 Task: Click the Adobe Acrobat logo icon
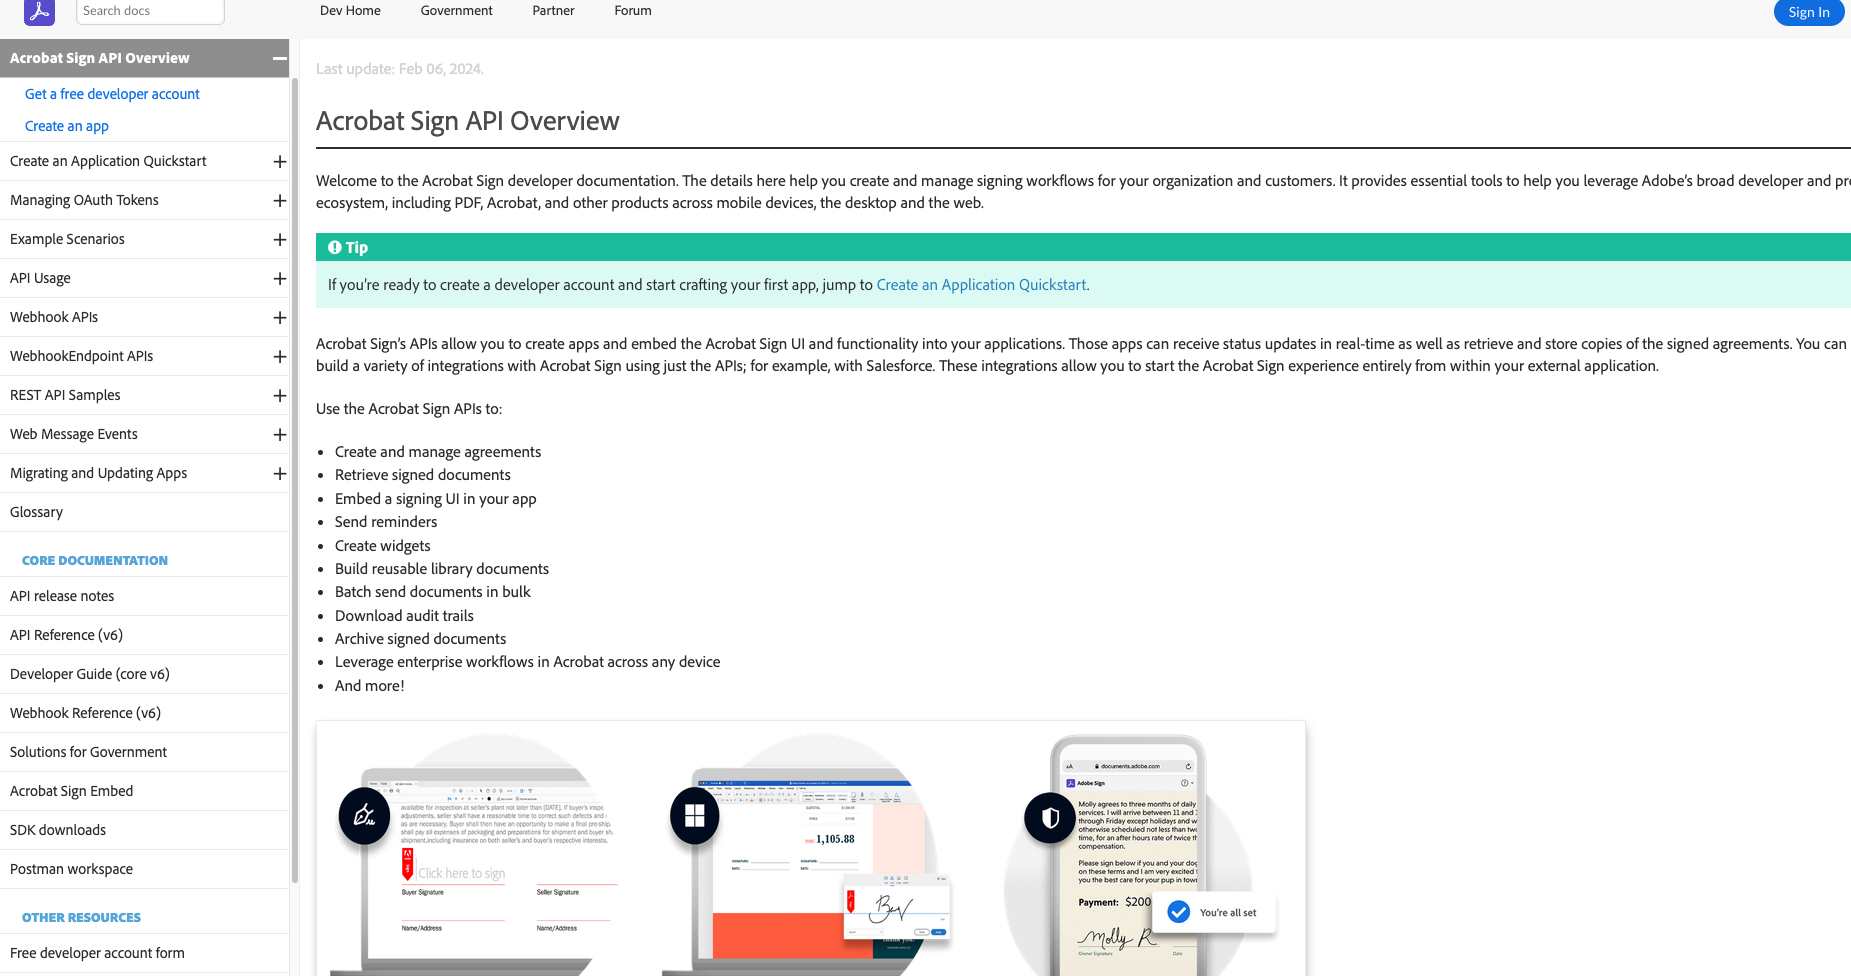(40, 12)
